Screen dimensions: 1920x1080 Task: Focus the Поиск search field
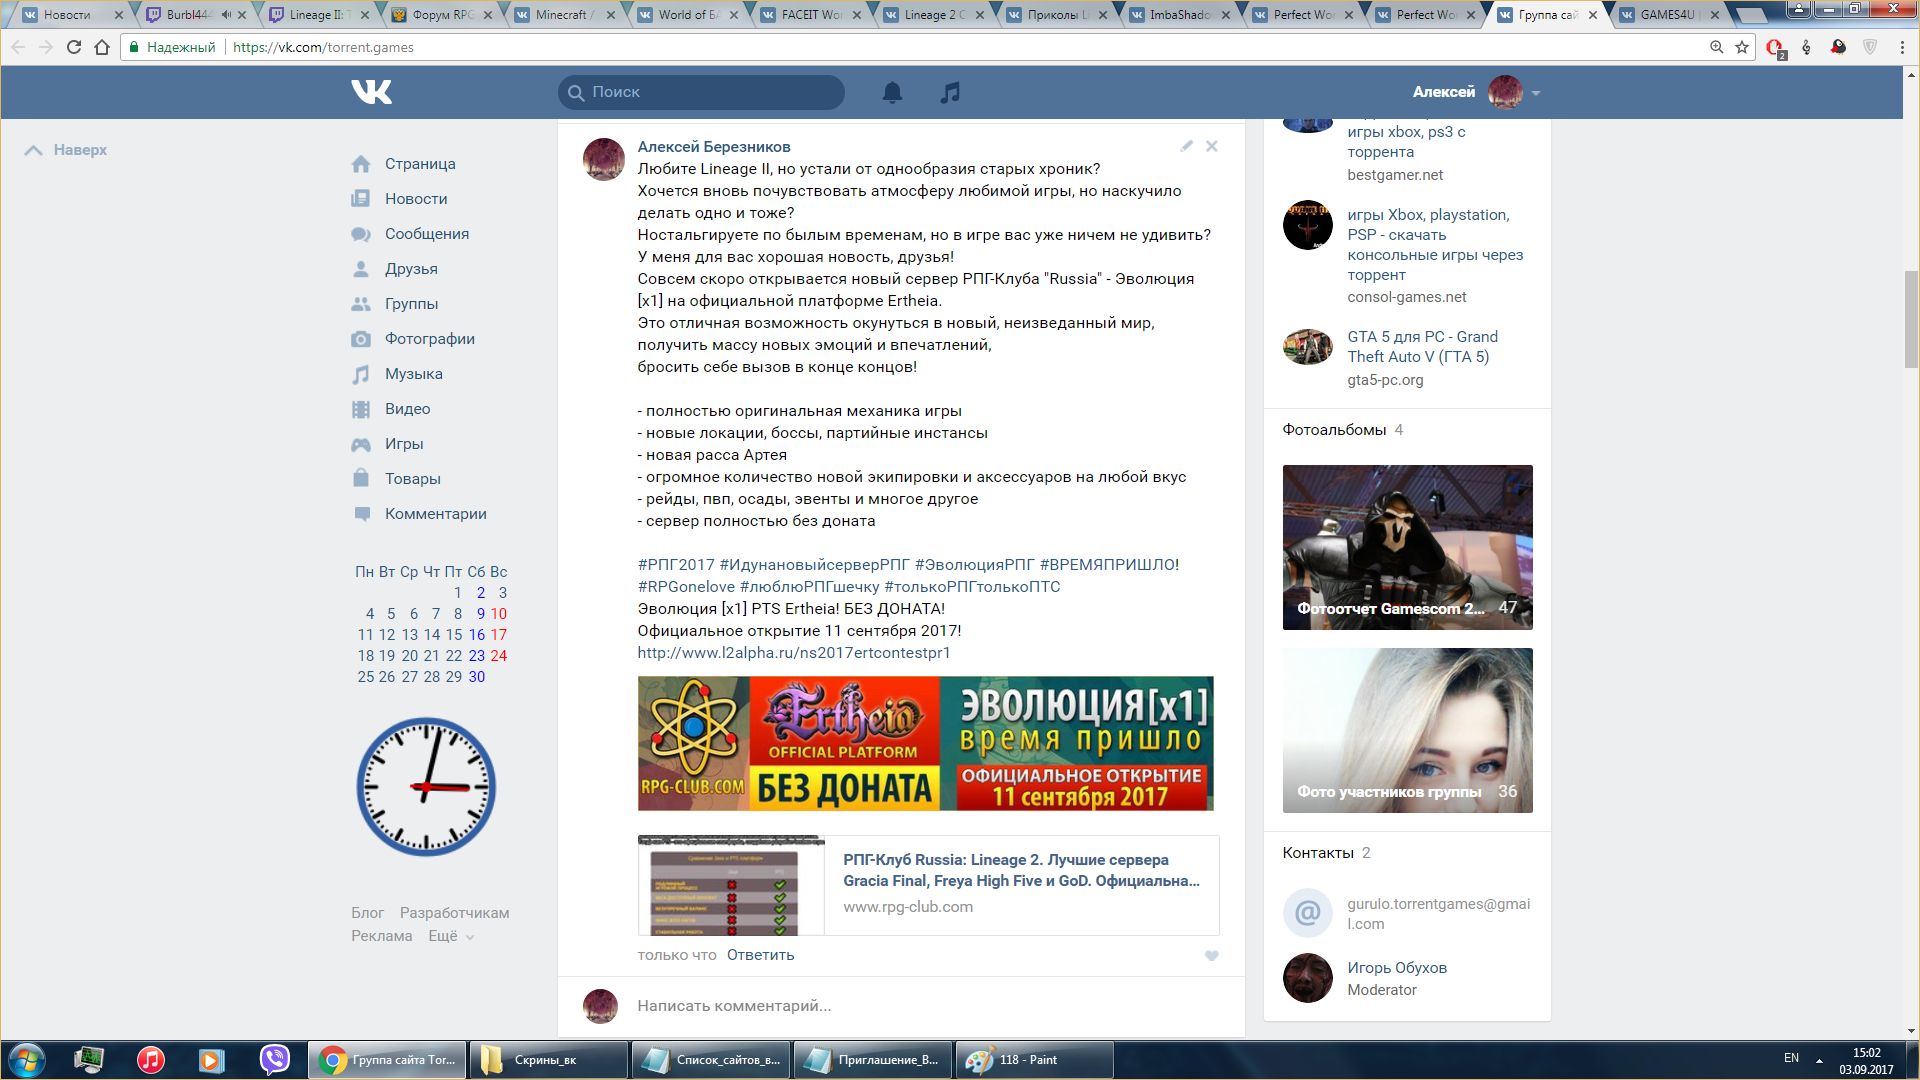(x=701, y=92)
